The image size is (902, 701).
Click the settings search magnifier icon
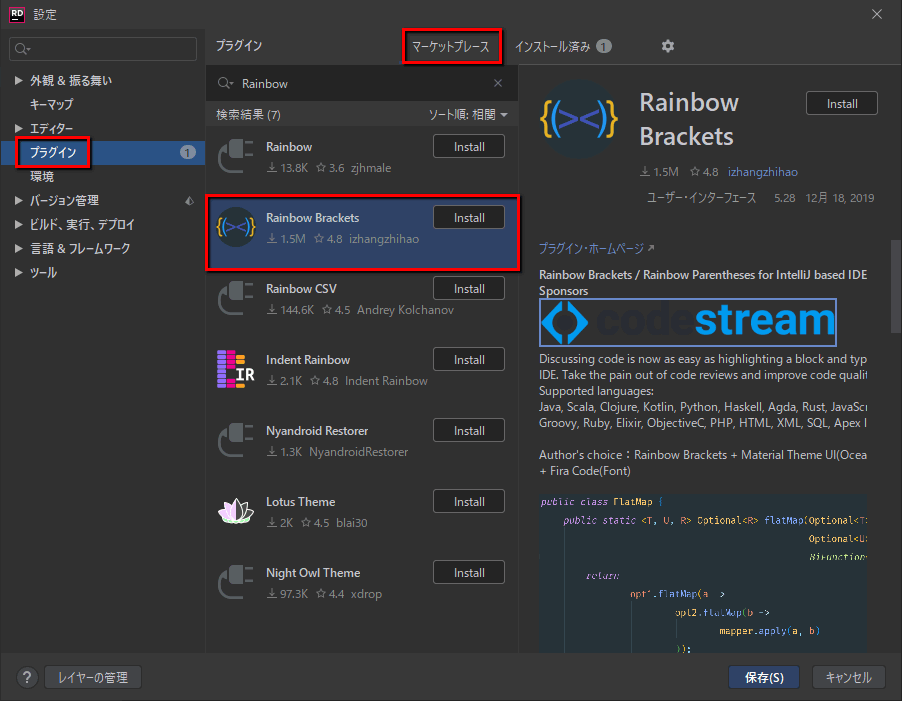pos(22,49)
